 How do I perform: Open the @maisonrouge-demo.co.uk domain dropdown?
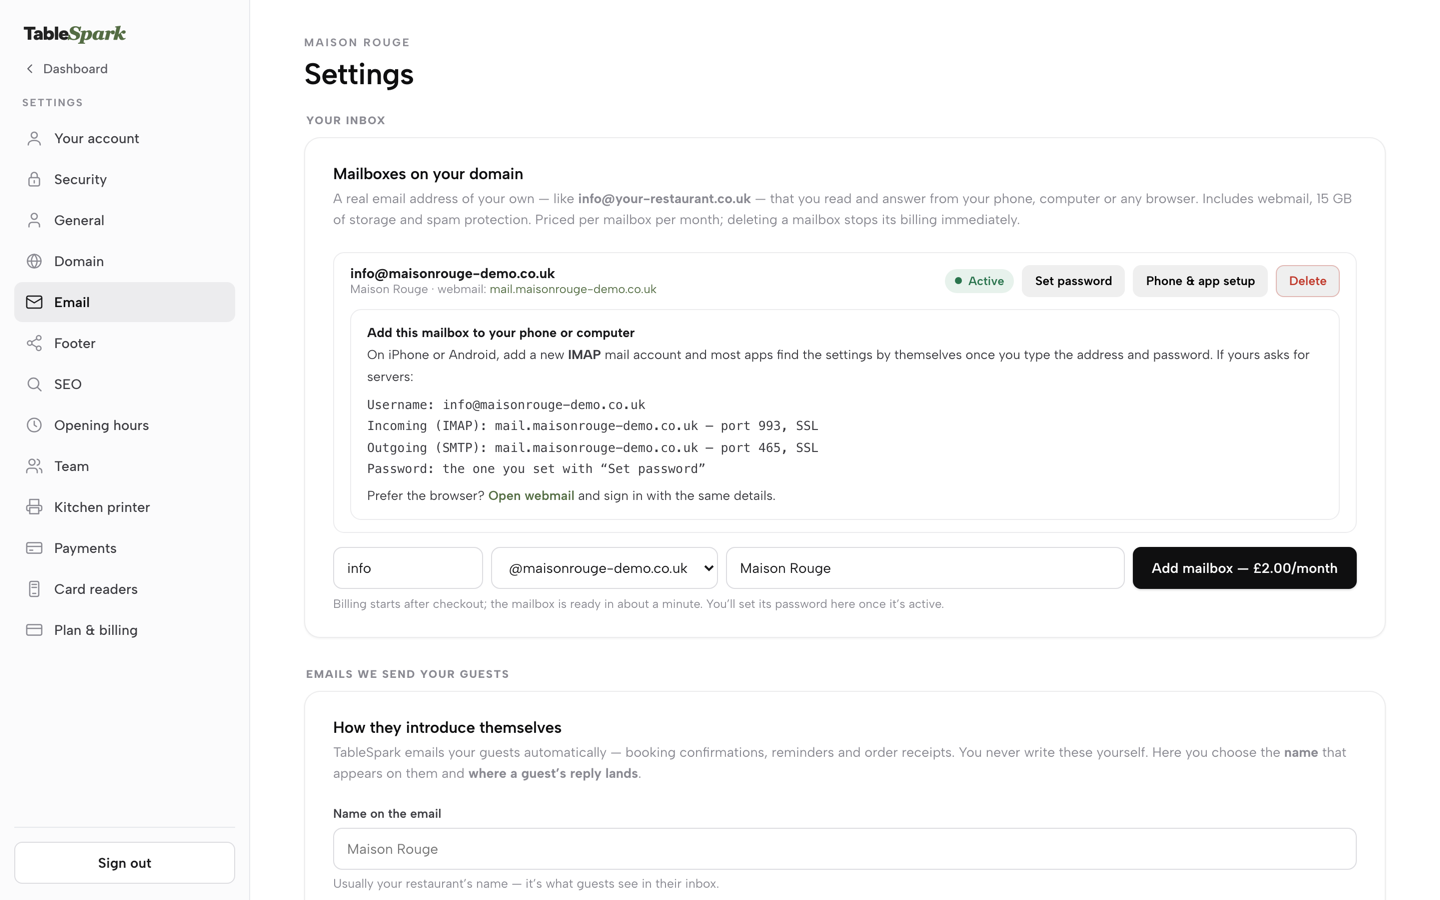coord(604,568)
